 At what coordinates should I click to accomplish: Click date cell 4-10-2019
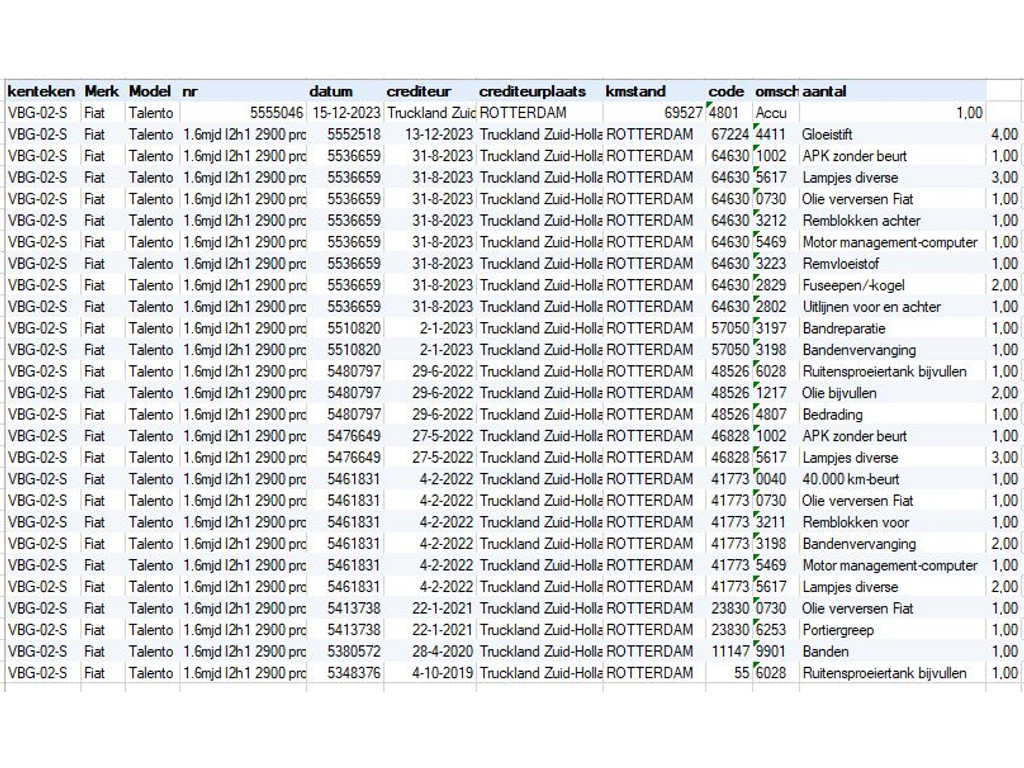[430, 673]
